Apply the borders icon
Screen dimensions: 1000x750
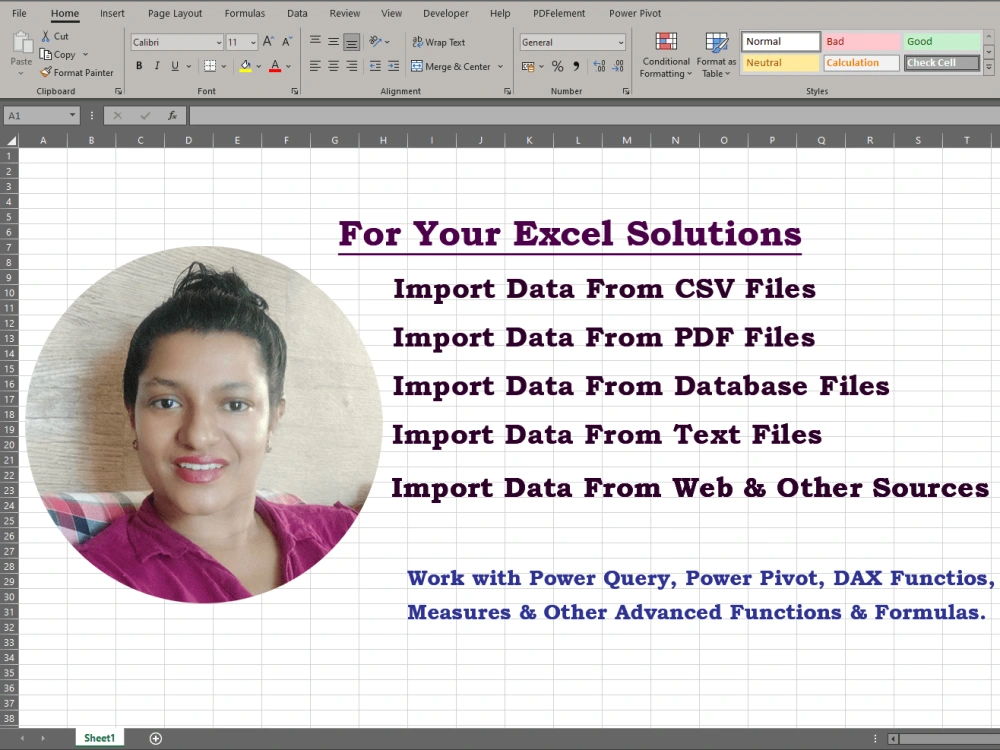point(210,66)
